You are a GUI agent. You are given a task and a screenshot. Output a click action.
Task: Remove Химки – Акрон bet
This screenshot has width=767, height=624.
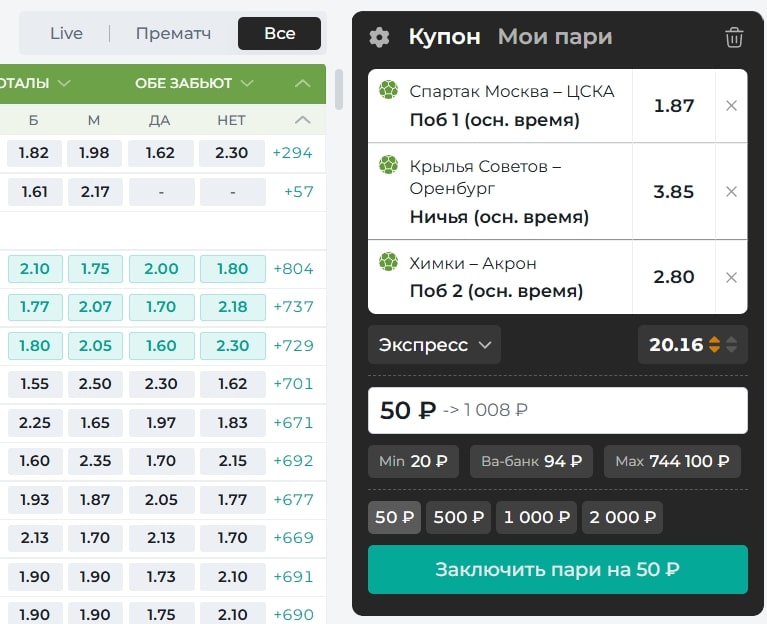731,277
